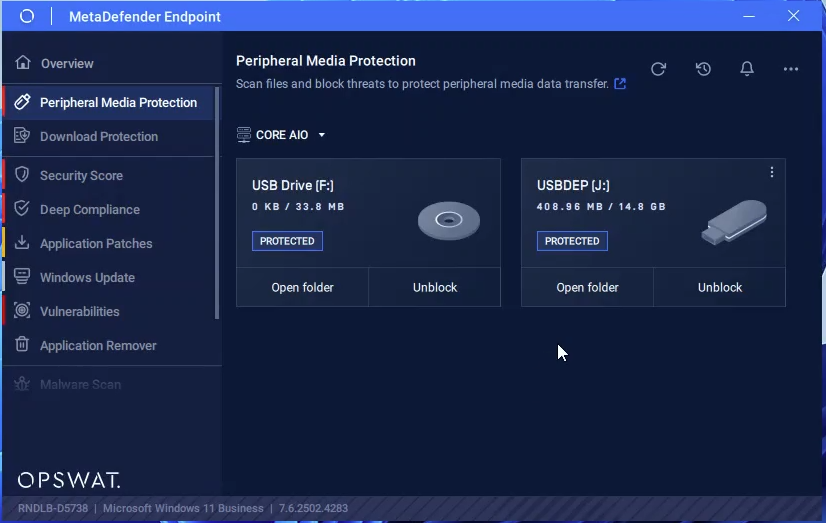Open notifications bell icon
The image size is (826, 523).
(x=747, y=69)
